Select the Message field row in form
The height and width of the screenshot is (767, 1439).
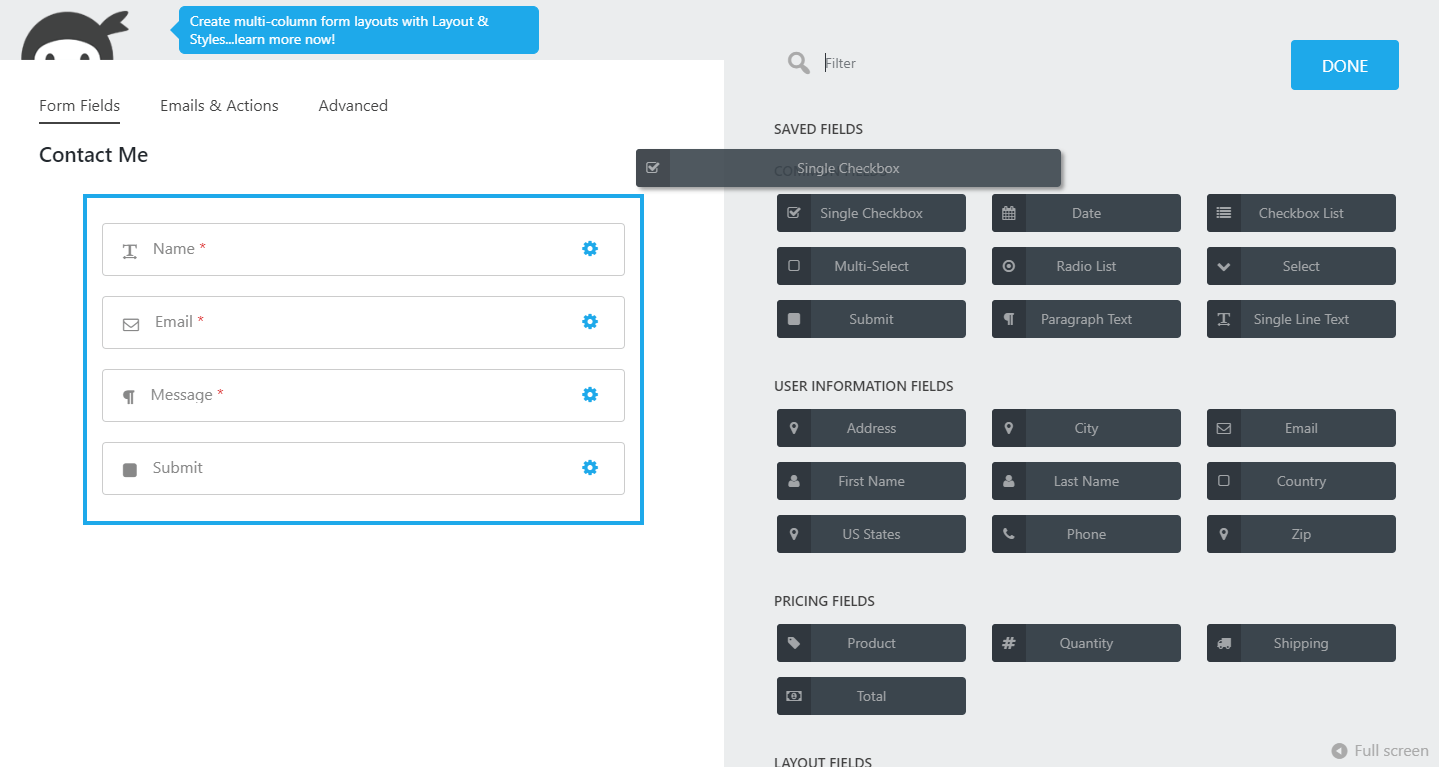363,395
